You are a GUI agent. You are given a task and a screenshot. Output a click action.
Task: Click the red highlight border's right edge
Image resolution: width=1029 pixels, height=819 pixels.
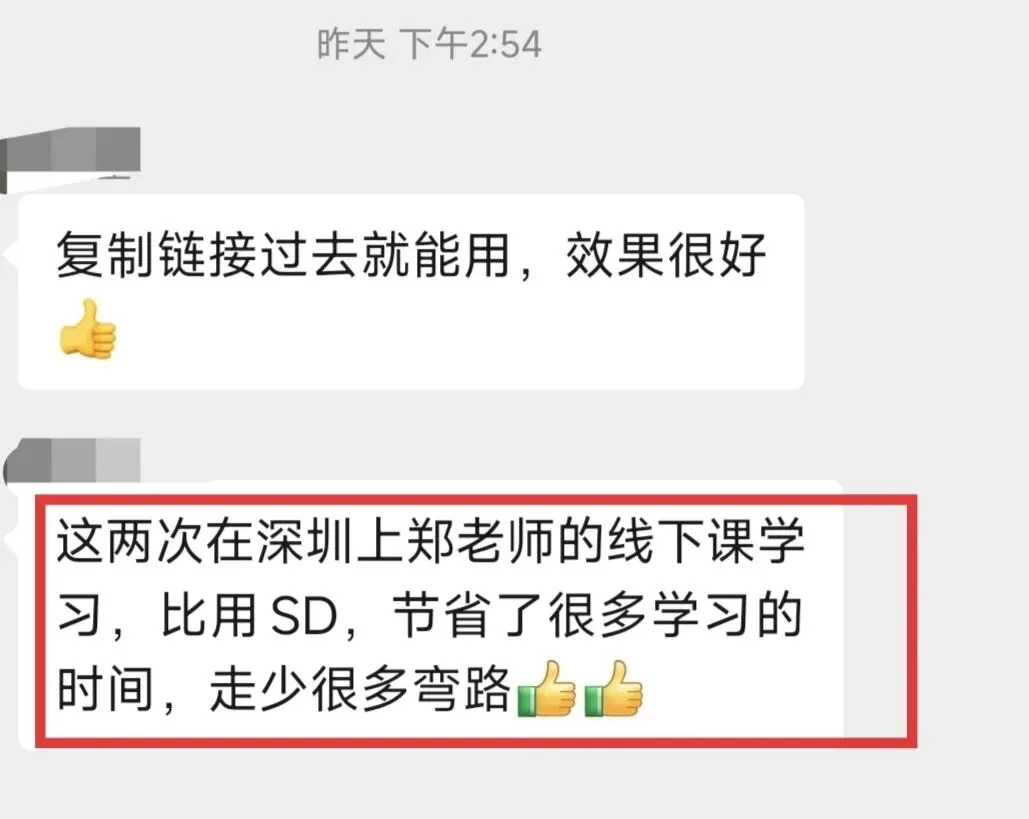(912, 621)
